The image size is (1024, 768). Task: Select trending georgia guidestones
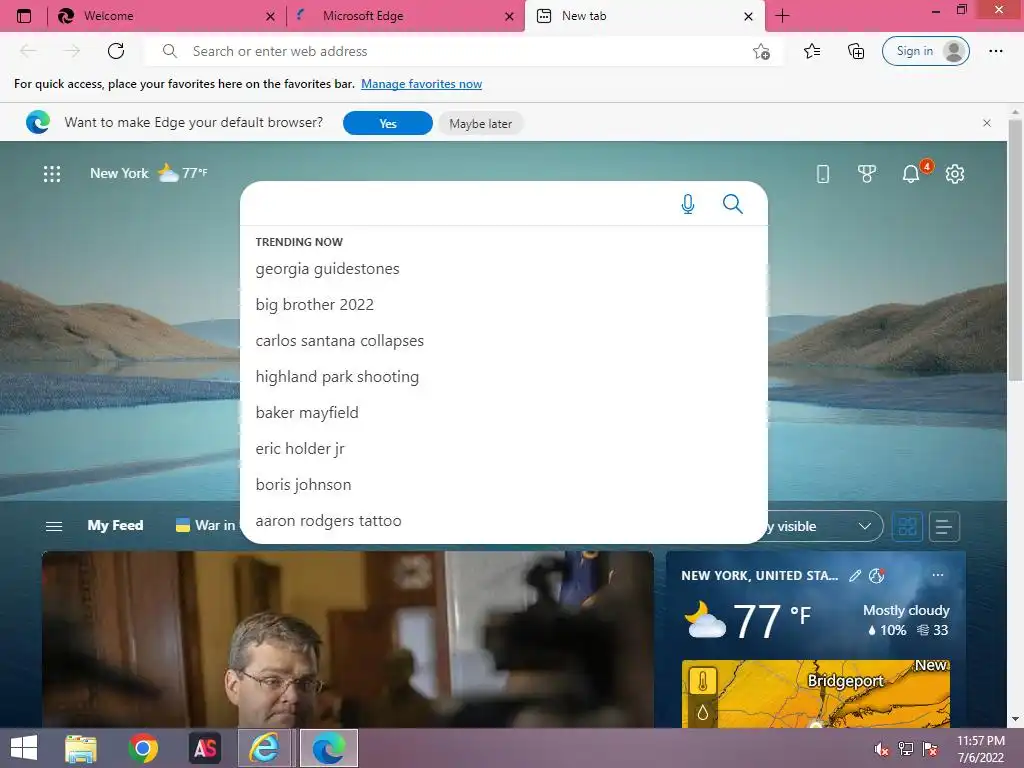coord(327,269)
